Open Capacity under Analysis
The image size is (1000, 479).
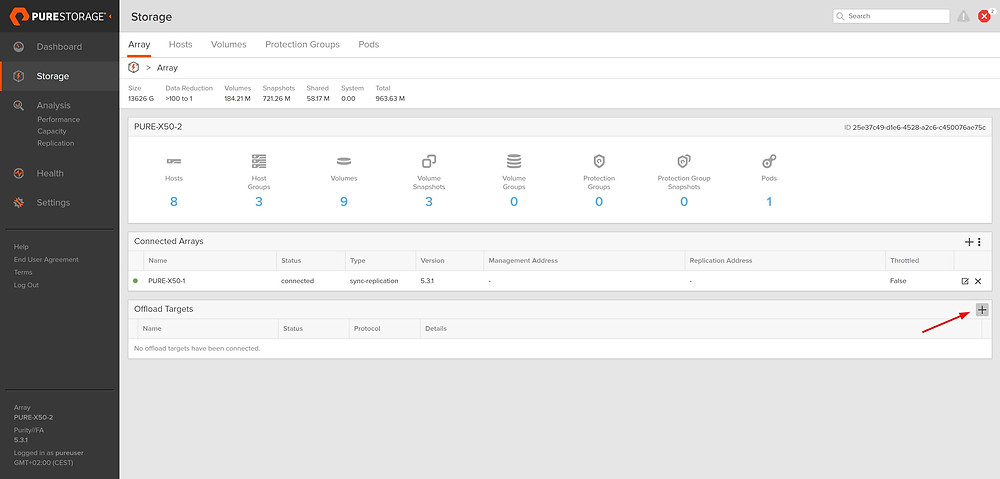(52, 131)
